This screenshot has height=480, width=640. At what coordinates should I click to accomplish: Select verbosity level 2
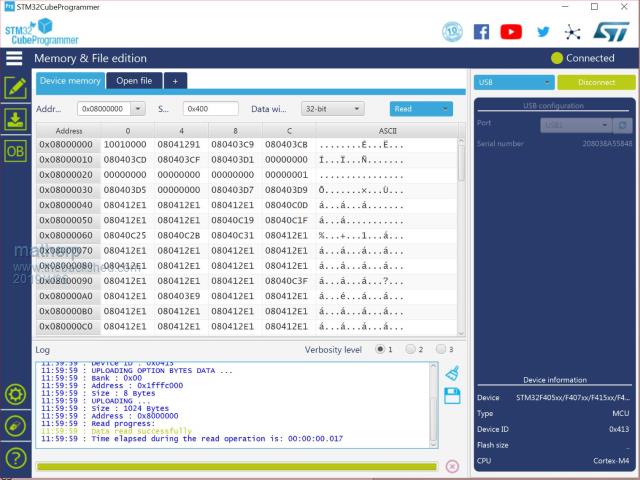410,349
